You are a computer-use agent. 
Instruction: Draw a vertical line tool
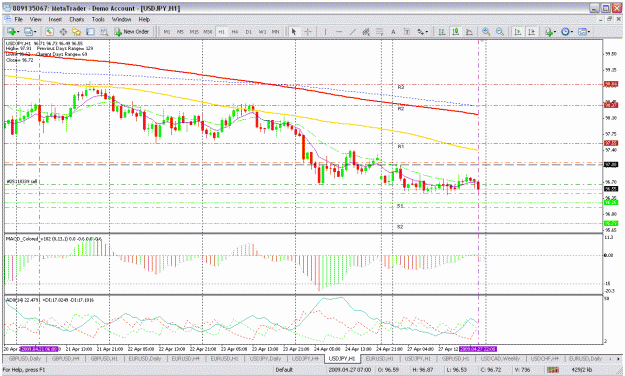click(325, 31)
